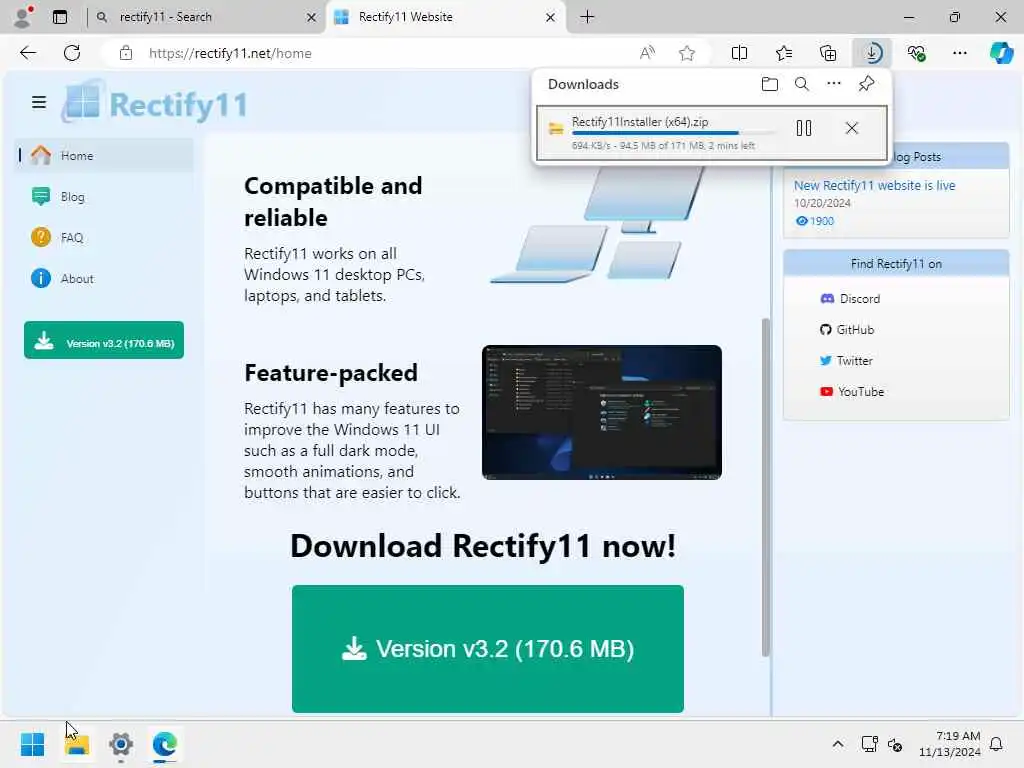Refresh the page
Screen dimensions: 1024x768
coord(72,53)
